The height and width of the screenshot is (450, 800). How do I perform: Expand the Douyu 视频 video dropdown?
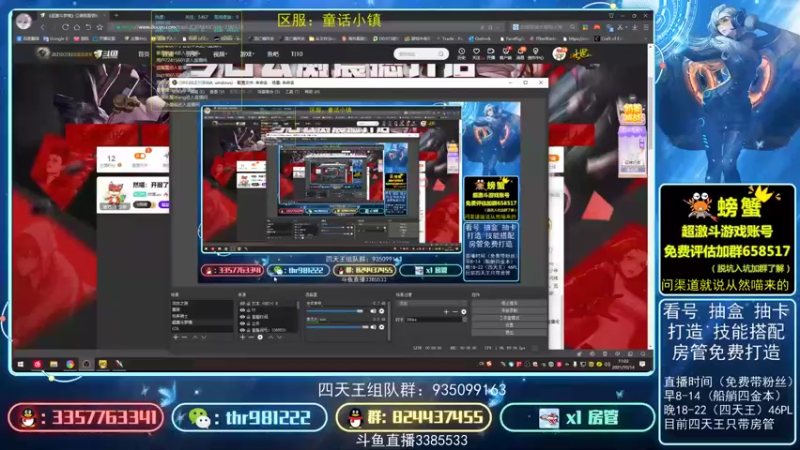point(220,54)
